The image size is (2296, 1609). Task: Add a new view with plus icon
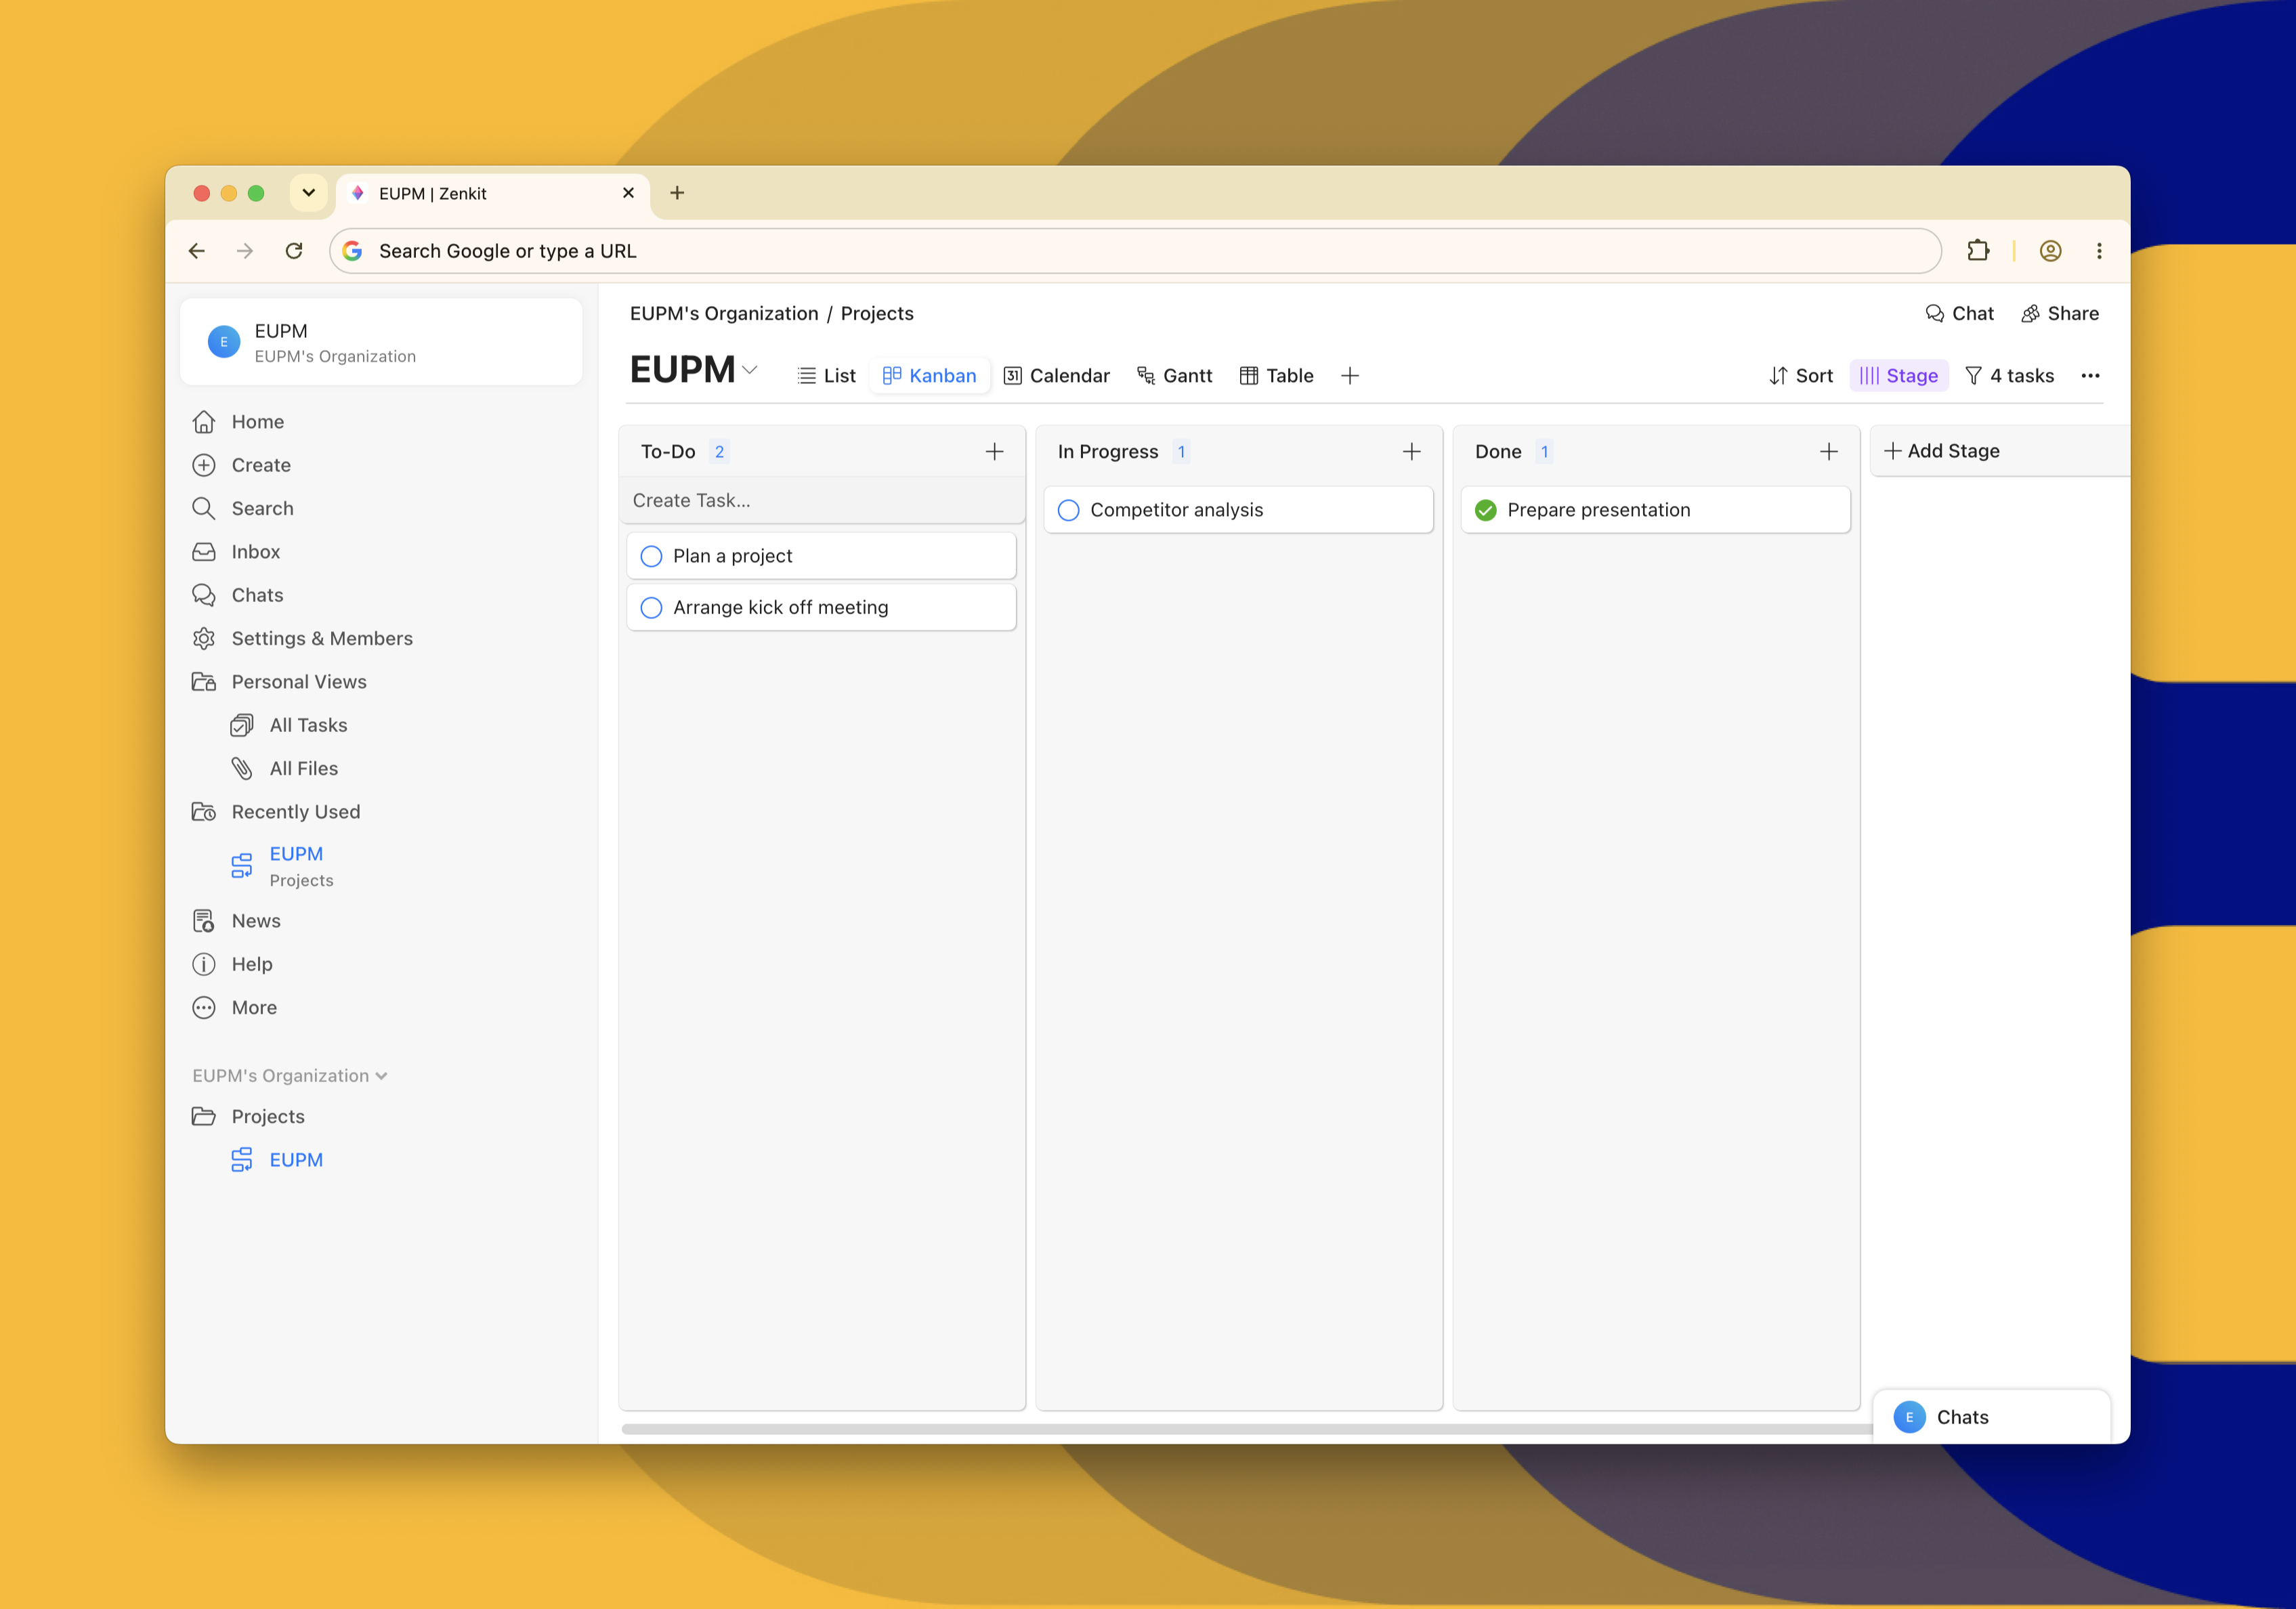[x=1349, y=376]
